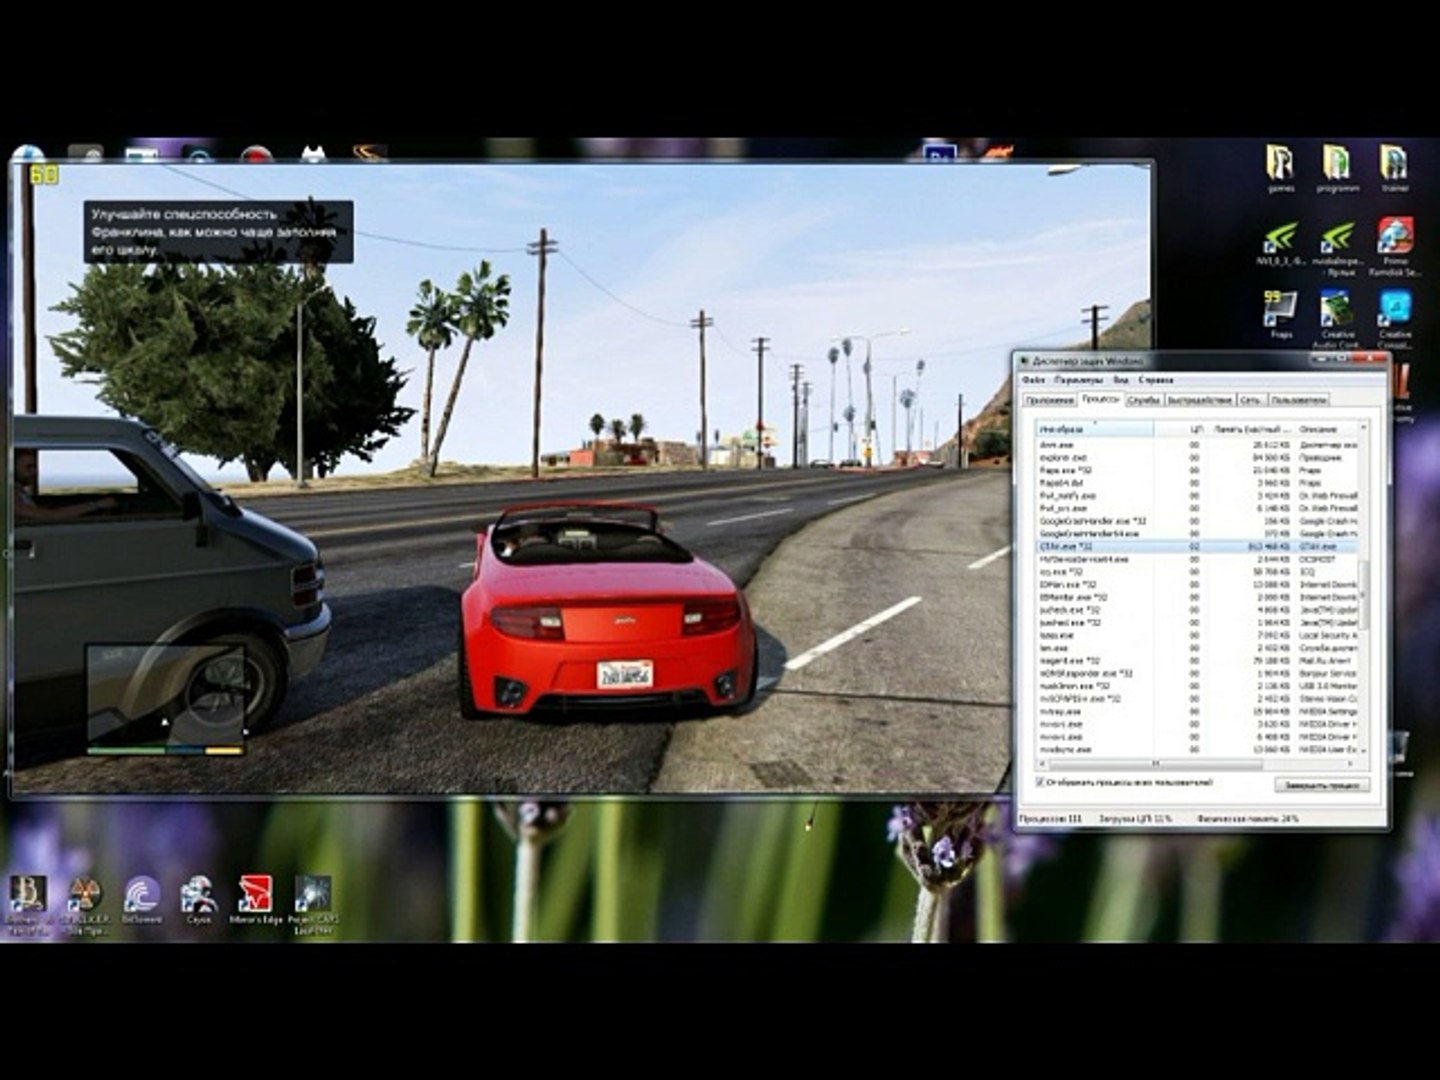Open the Файл menu in Task Manager
Screen dimensions: 1440x1080
1034,380
